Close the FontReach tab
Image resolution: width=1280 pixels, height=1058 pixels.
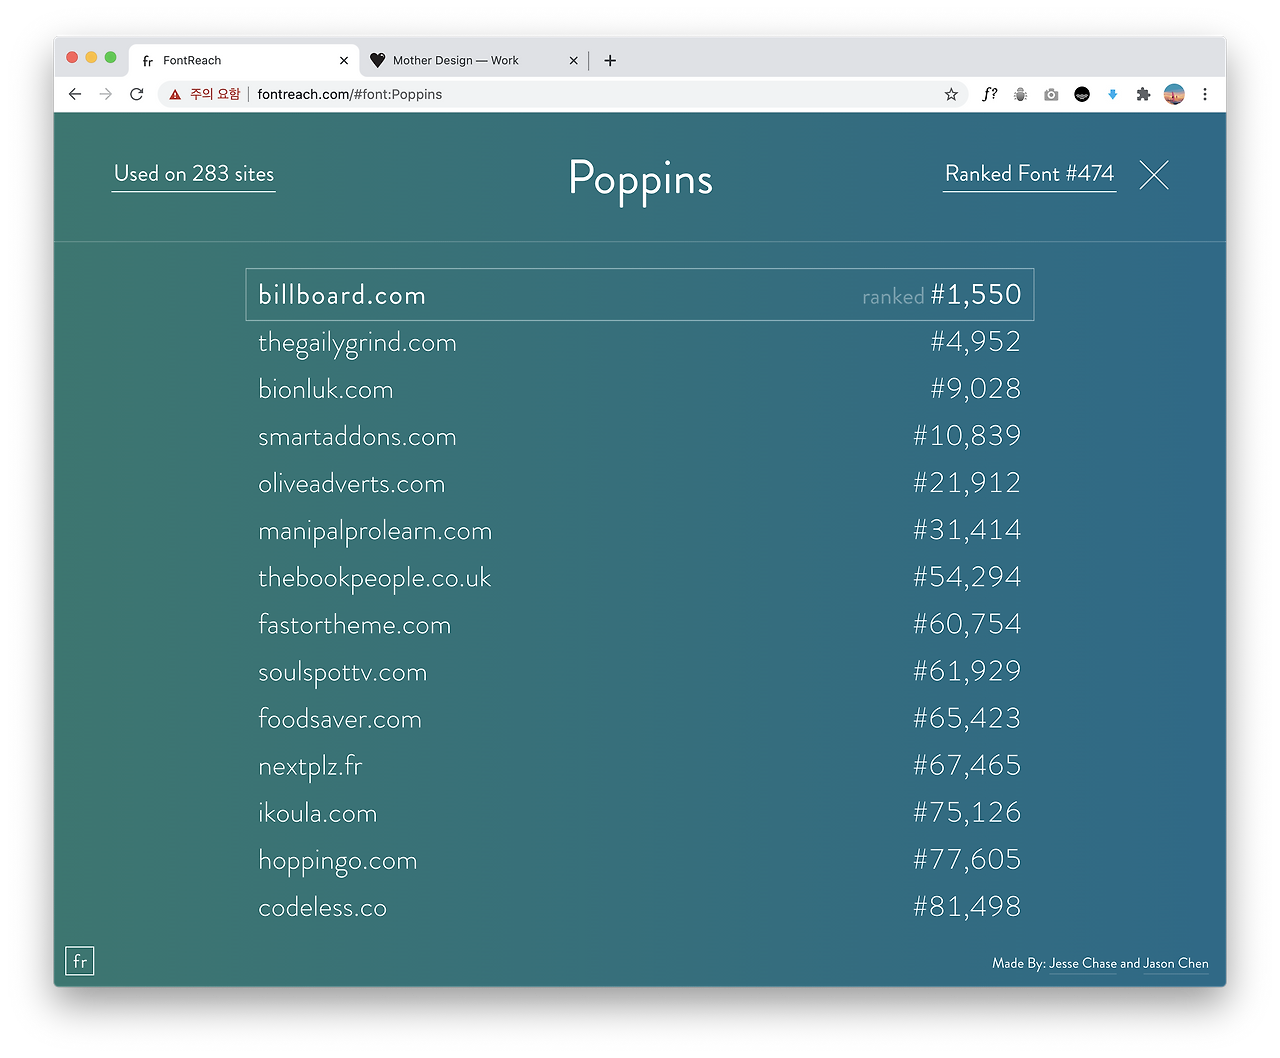coord(344,60)
